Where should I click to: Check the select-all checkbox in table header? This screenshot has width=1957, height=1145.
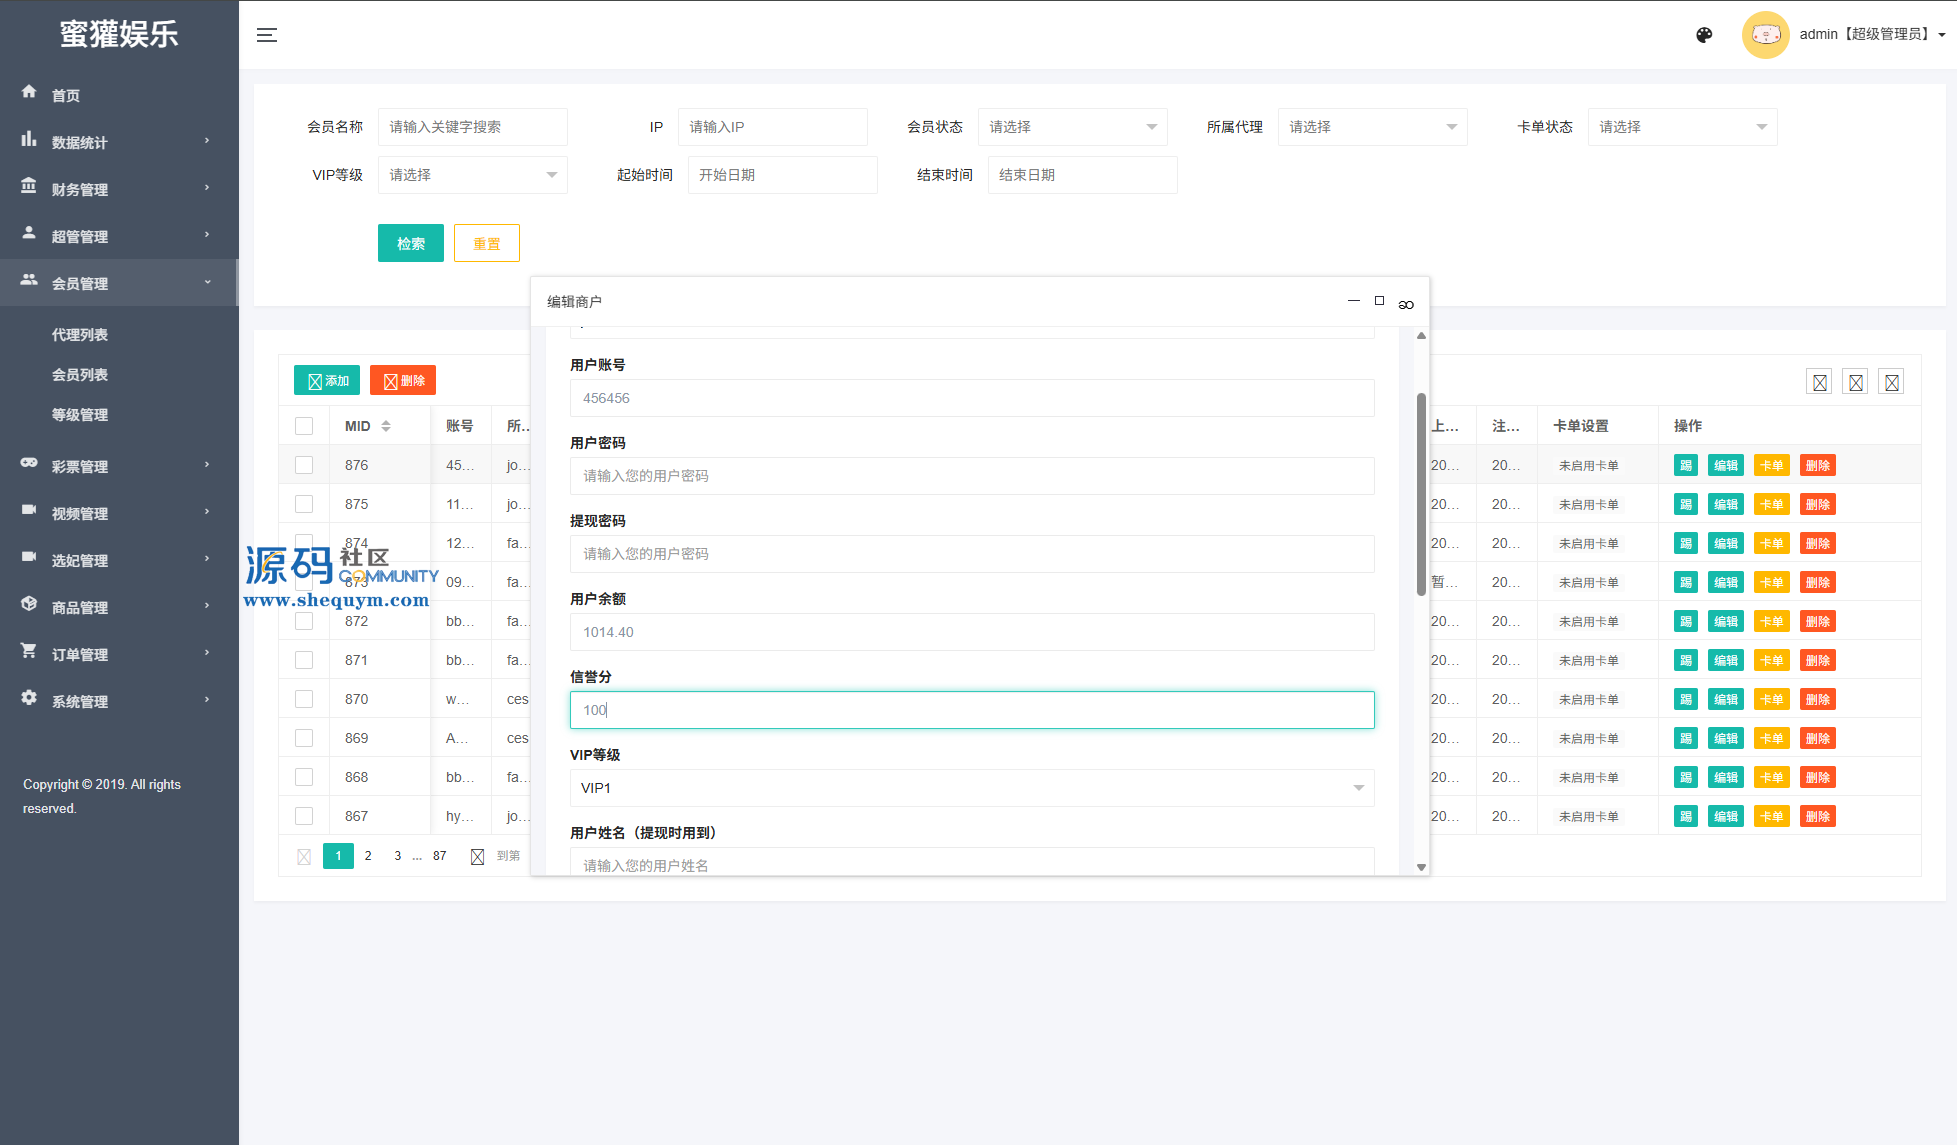pyautogui.click(x=304, y=426)
